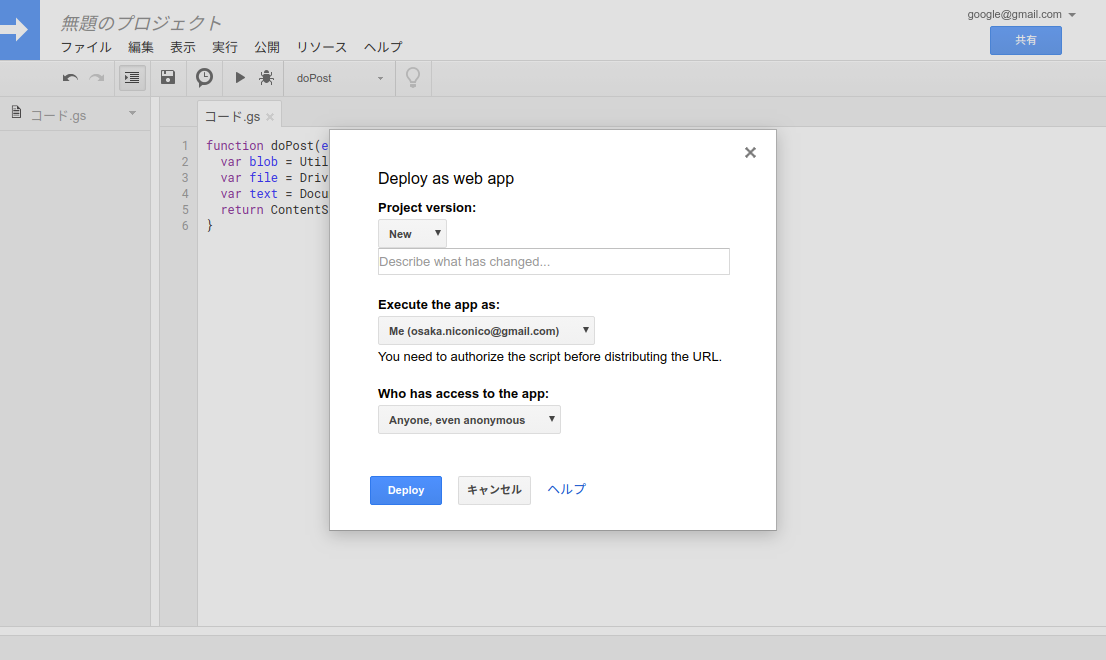The image size is (1106, 660).
Task: Open the ファイル menu
Action: pos(86,46)
